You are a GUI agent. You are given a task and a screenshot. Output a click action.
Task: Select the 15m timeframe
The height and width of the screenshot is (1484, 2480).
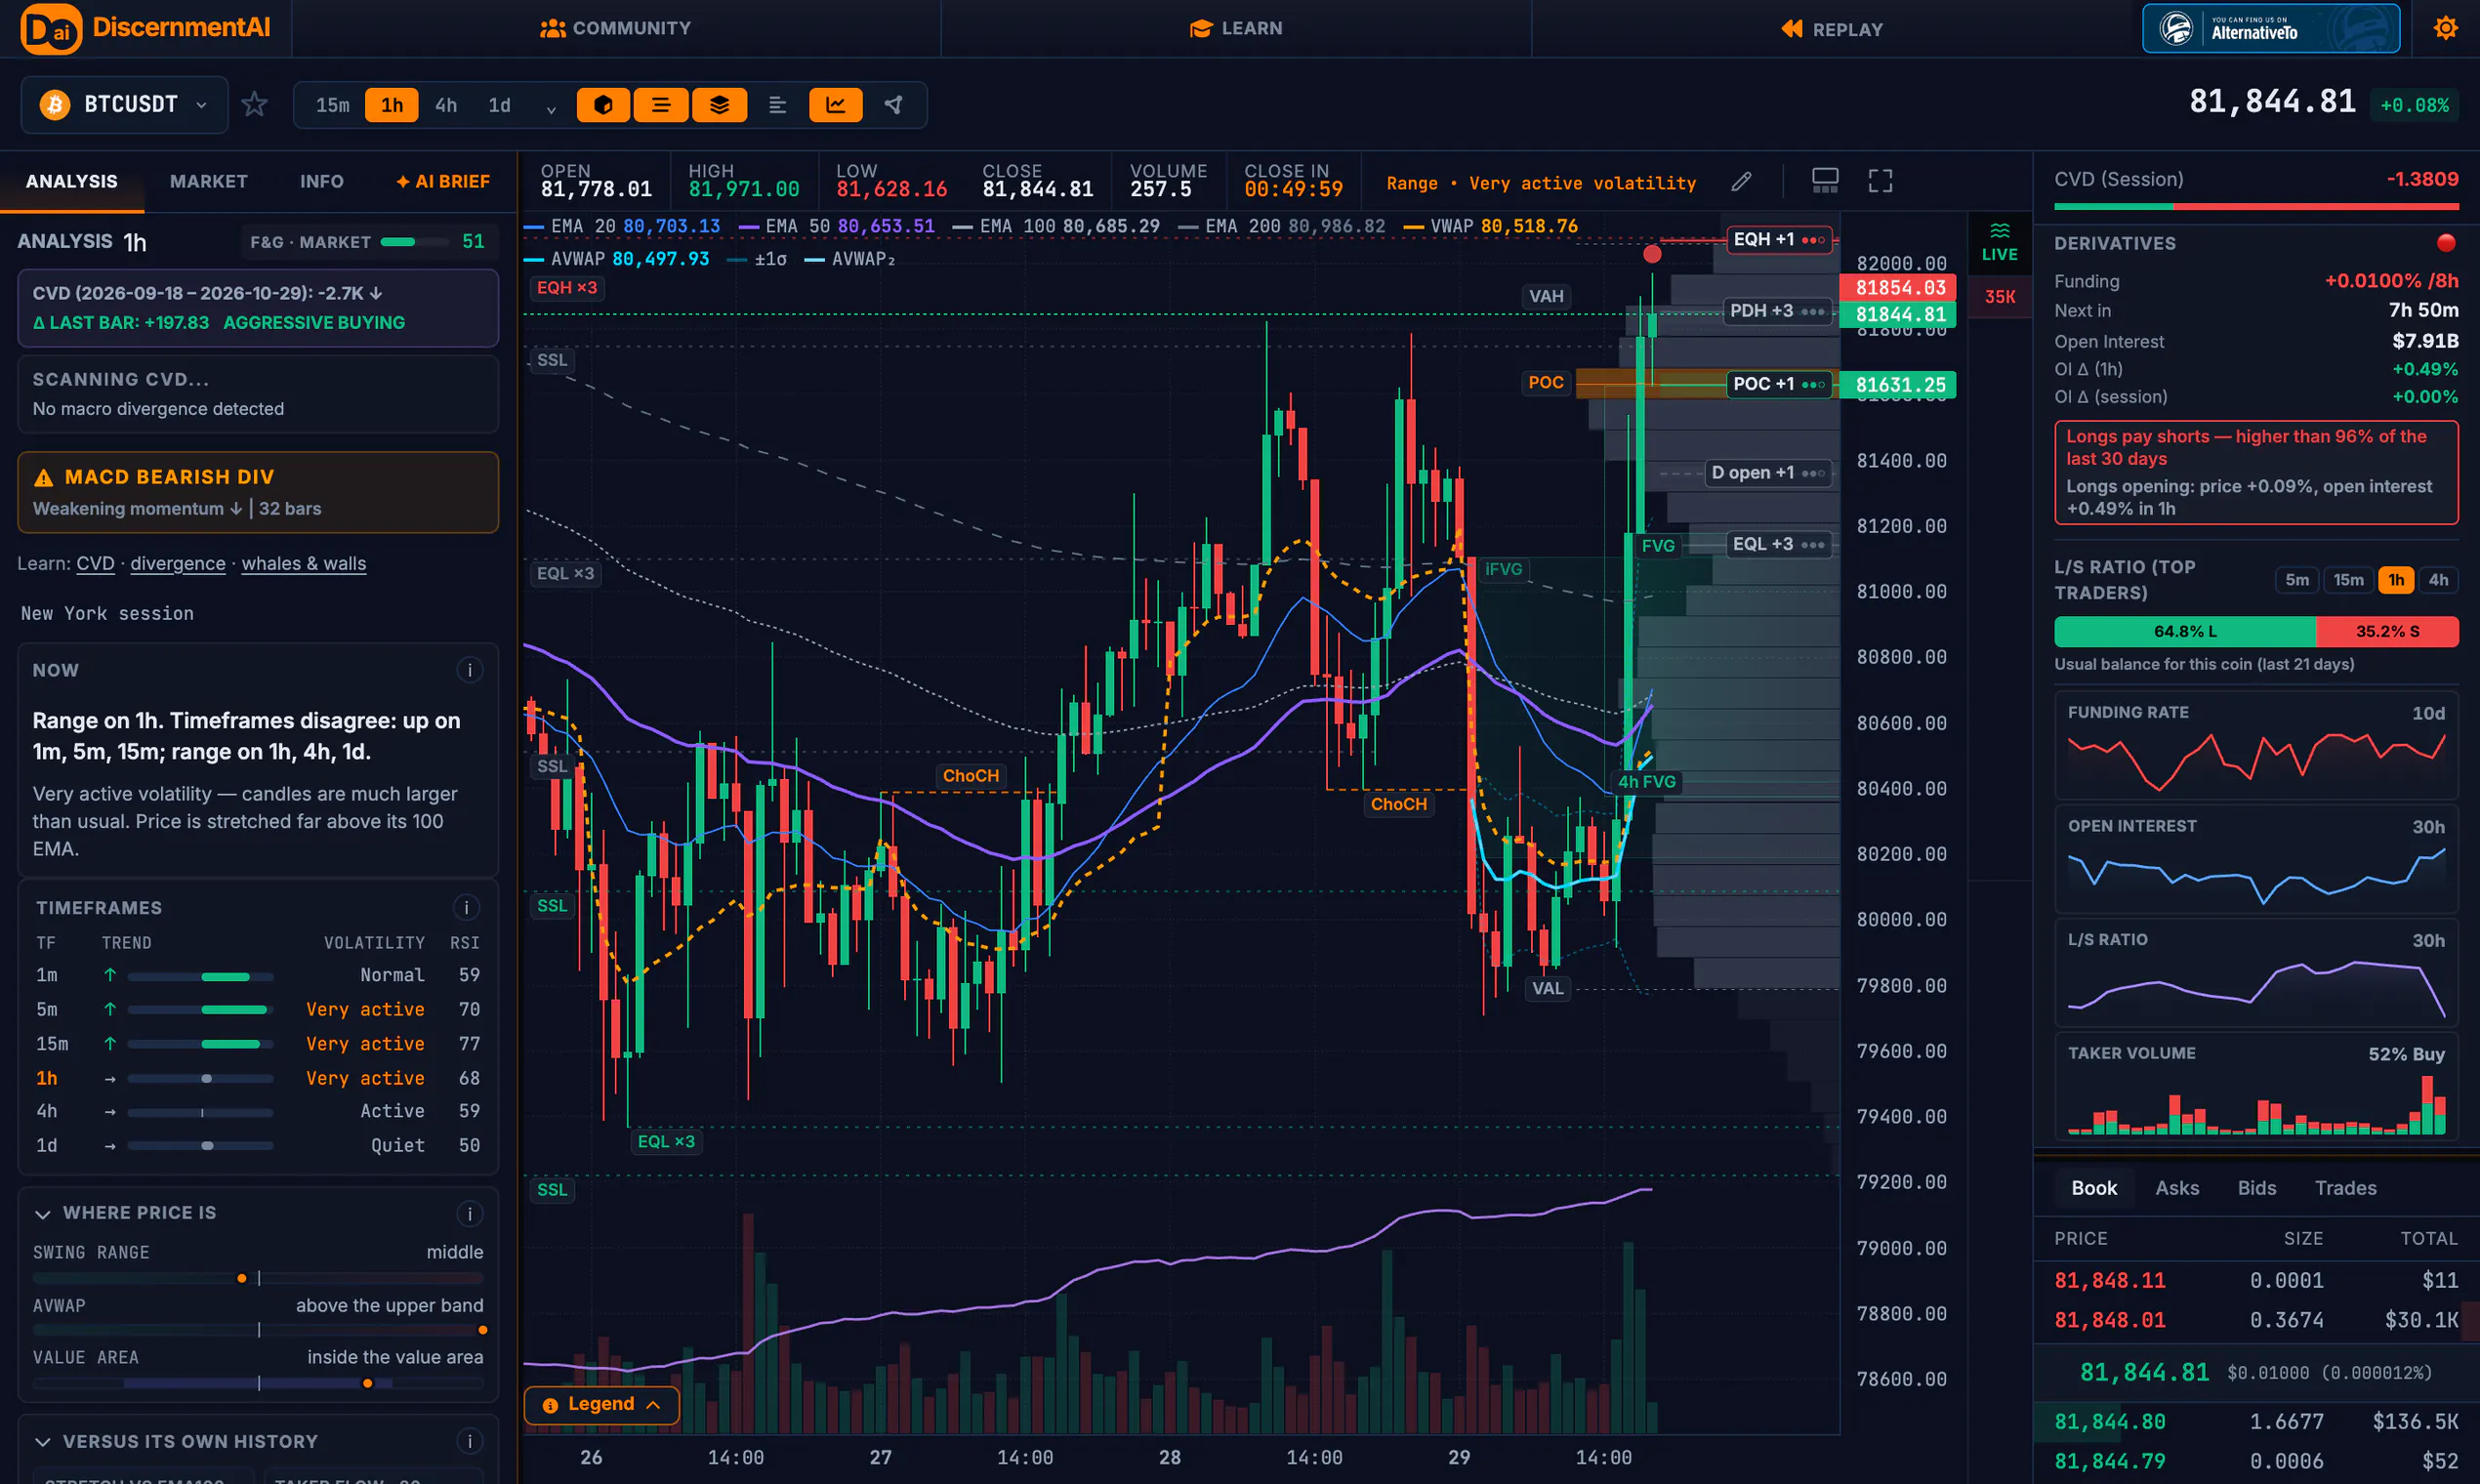[333, 105]
